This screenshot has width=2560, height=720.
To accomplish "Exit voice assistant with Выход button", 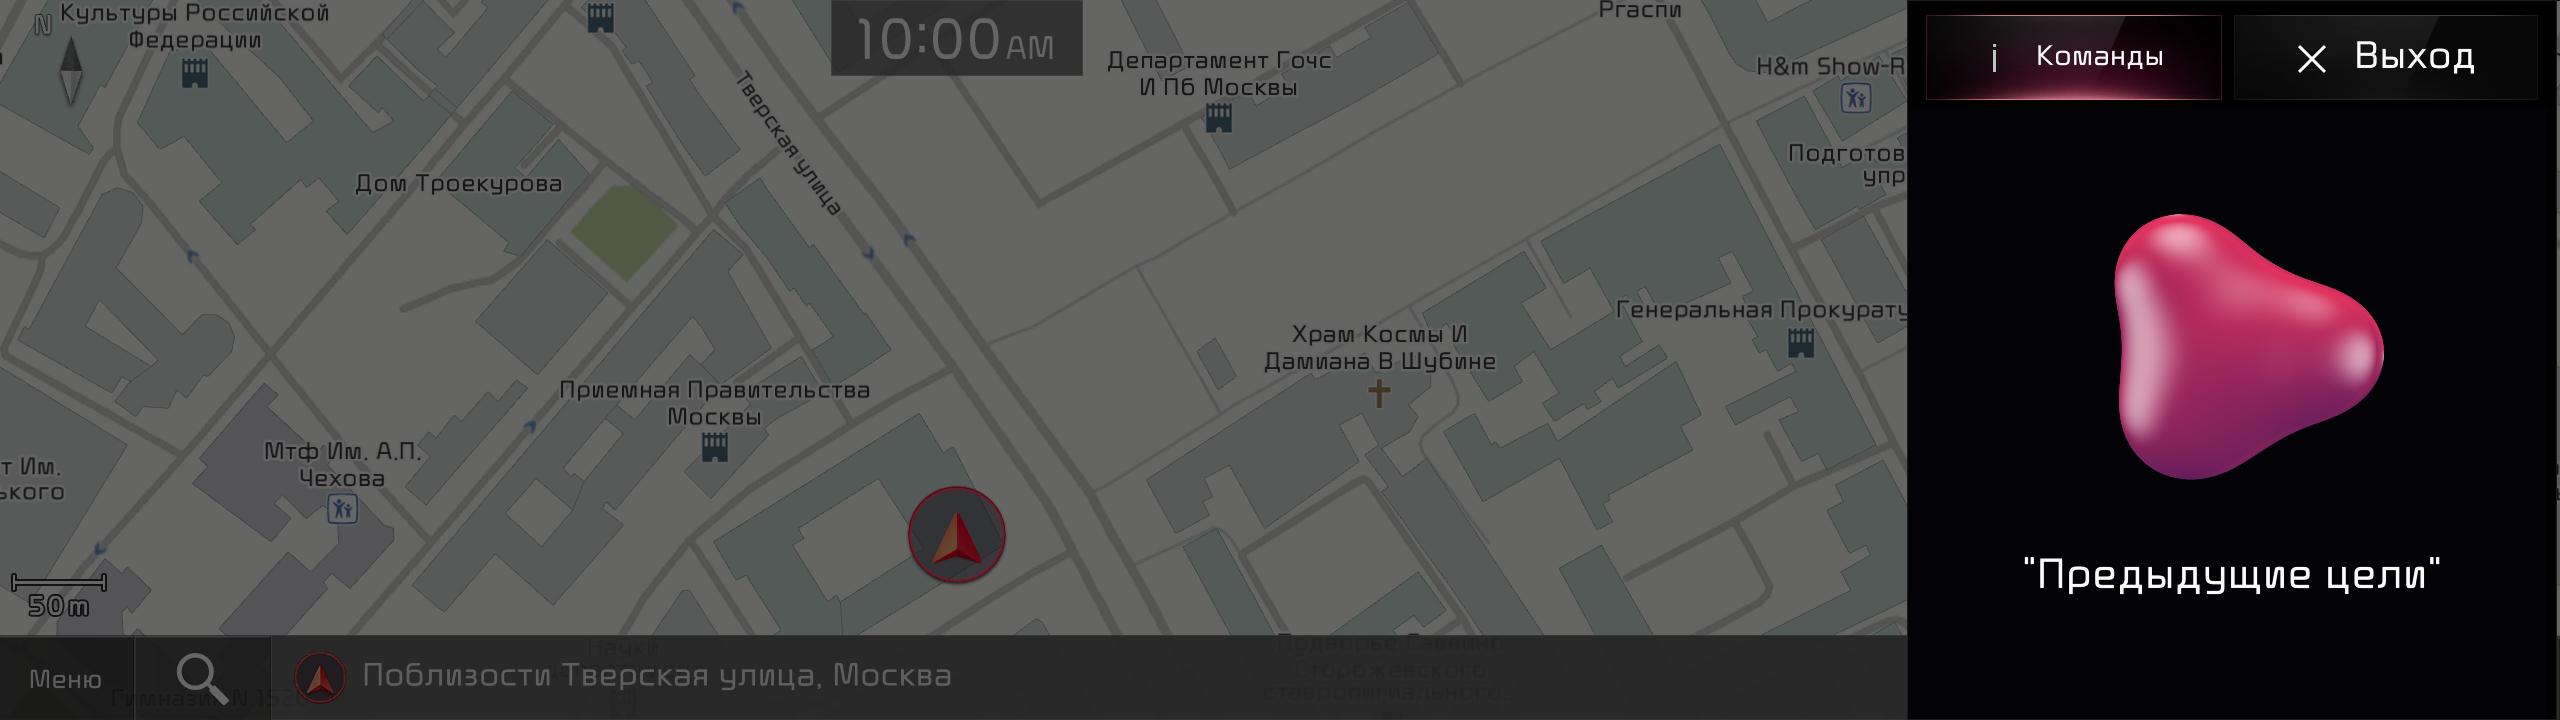I will (2385, 57).
